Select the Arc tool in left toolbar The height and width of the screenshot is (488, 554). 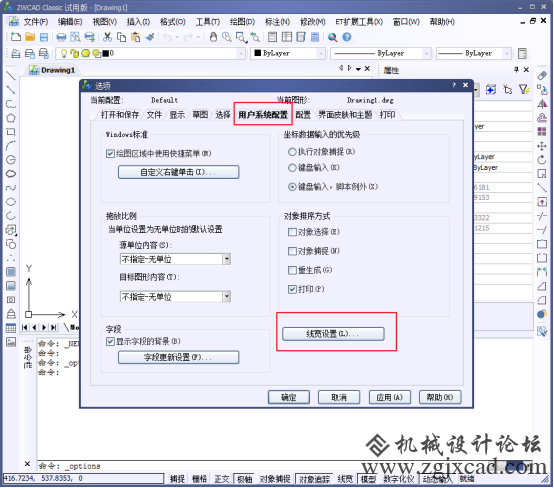tap(11, 146)
